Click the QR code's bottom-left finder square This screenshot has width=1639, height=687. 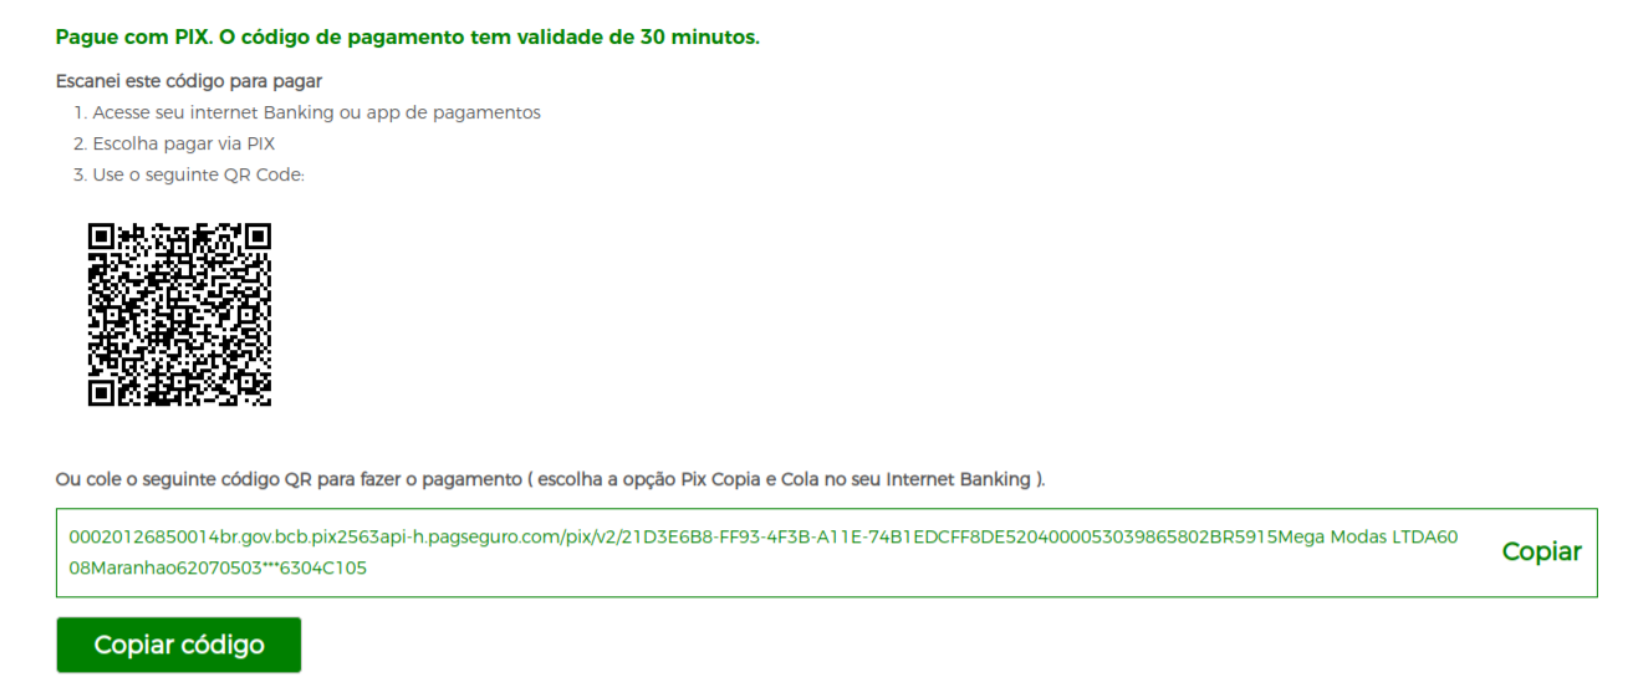(x=100, y=393)
